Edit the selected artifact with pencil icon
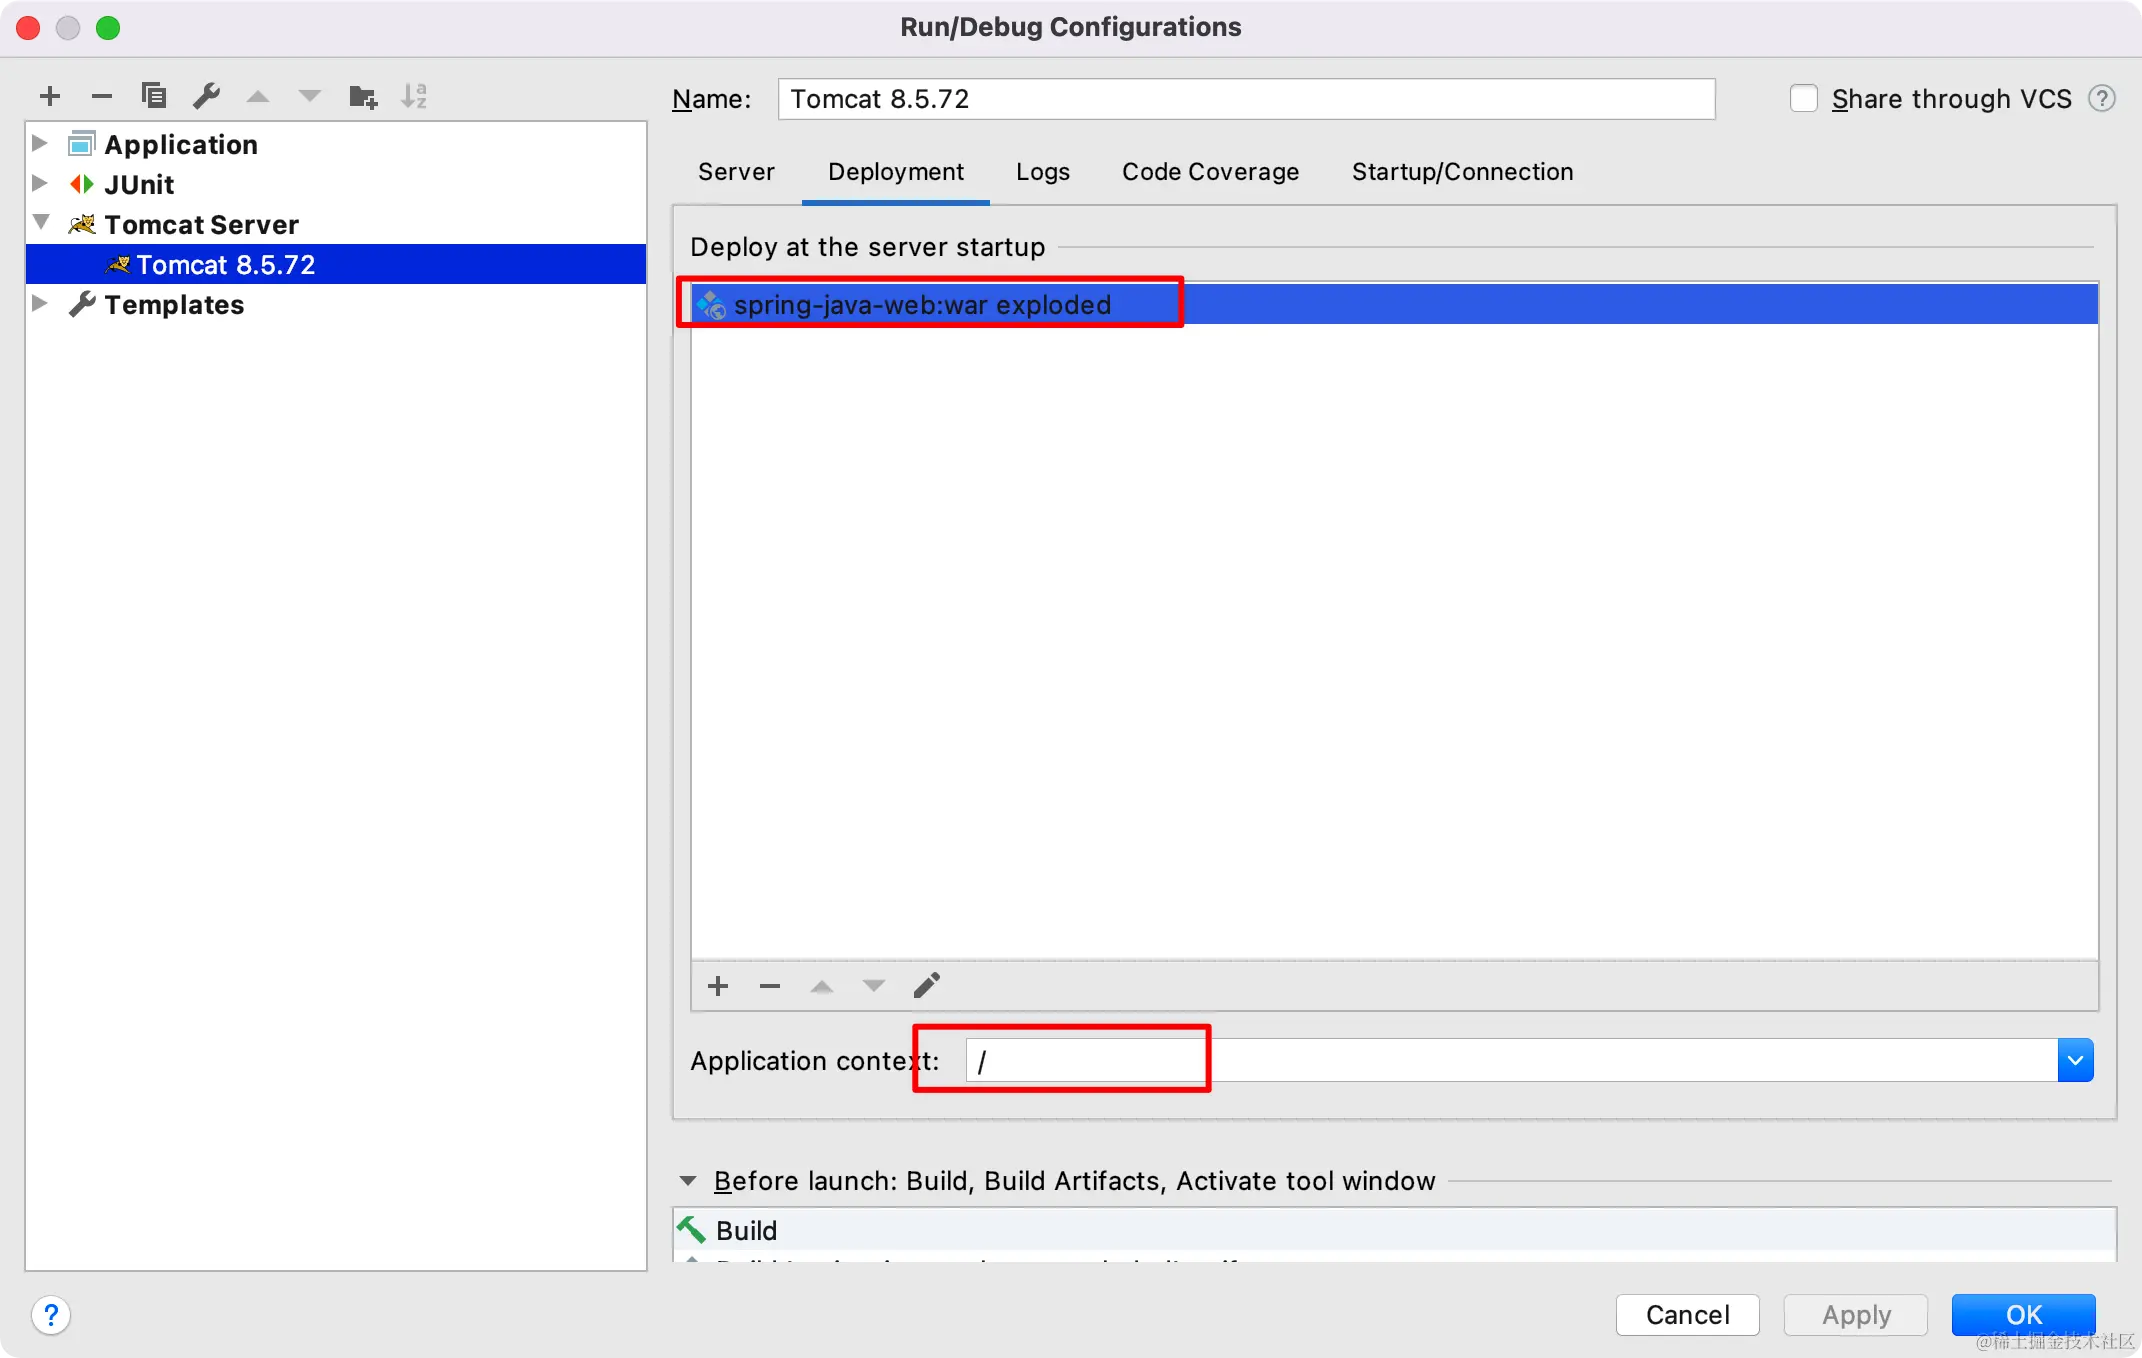2142x1358 pixels. tap(926, 986)
